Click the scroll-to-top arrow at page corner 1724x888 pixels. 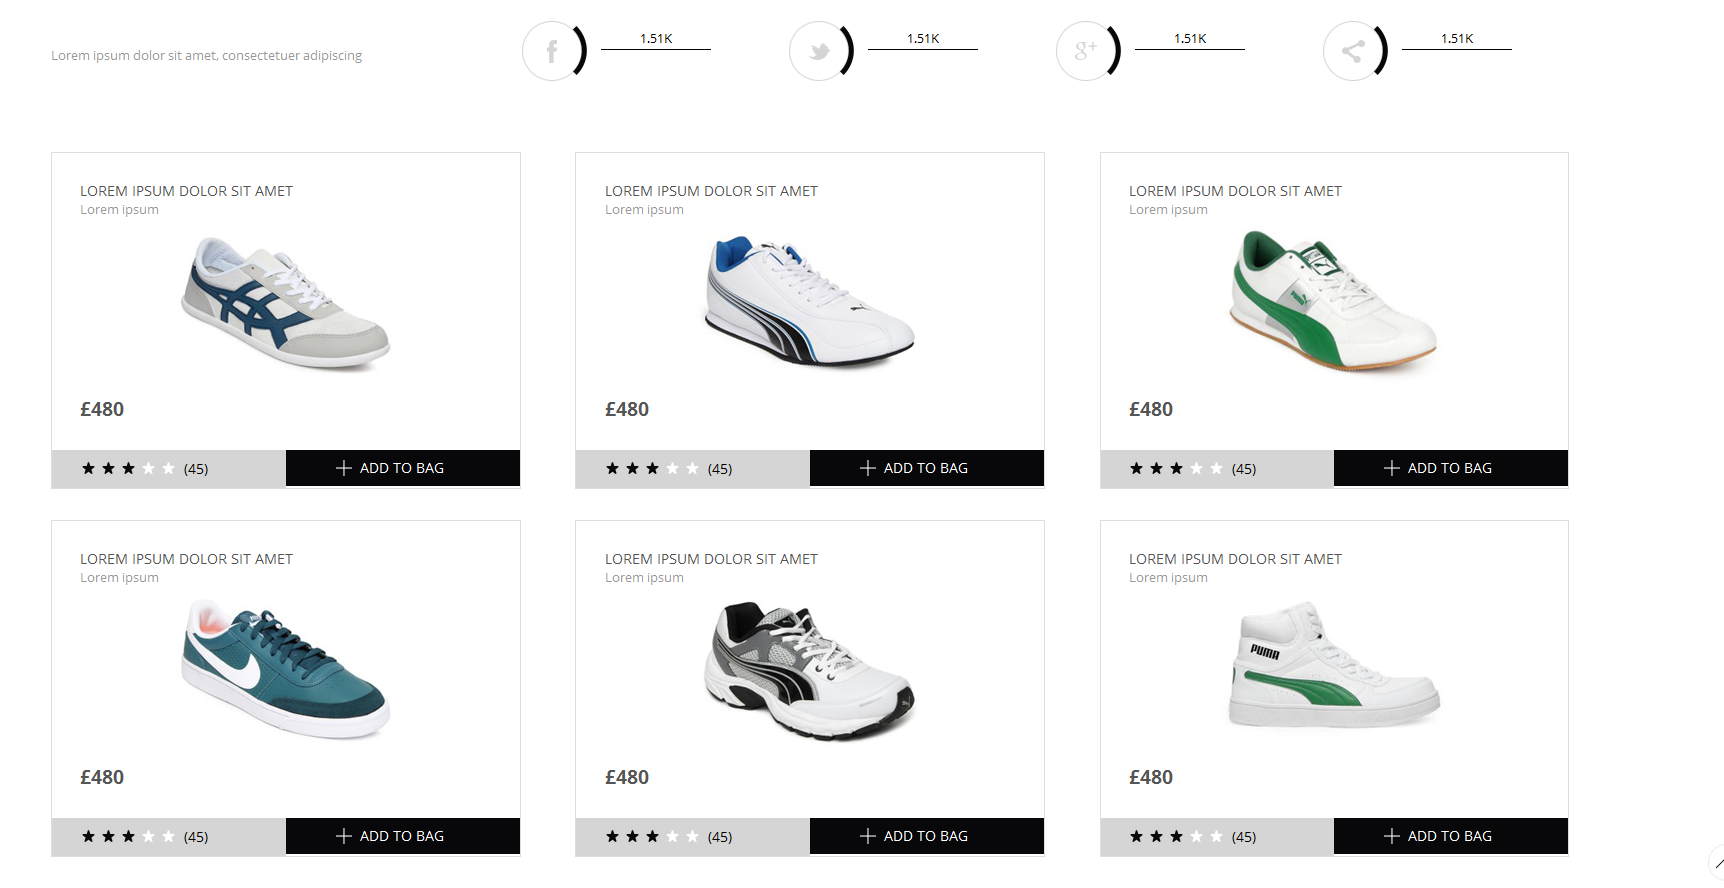tap(1717, 863)
